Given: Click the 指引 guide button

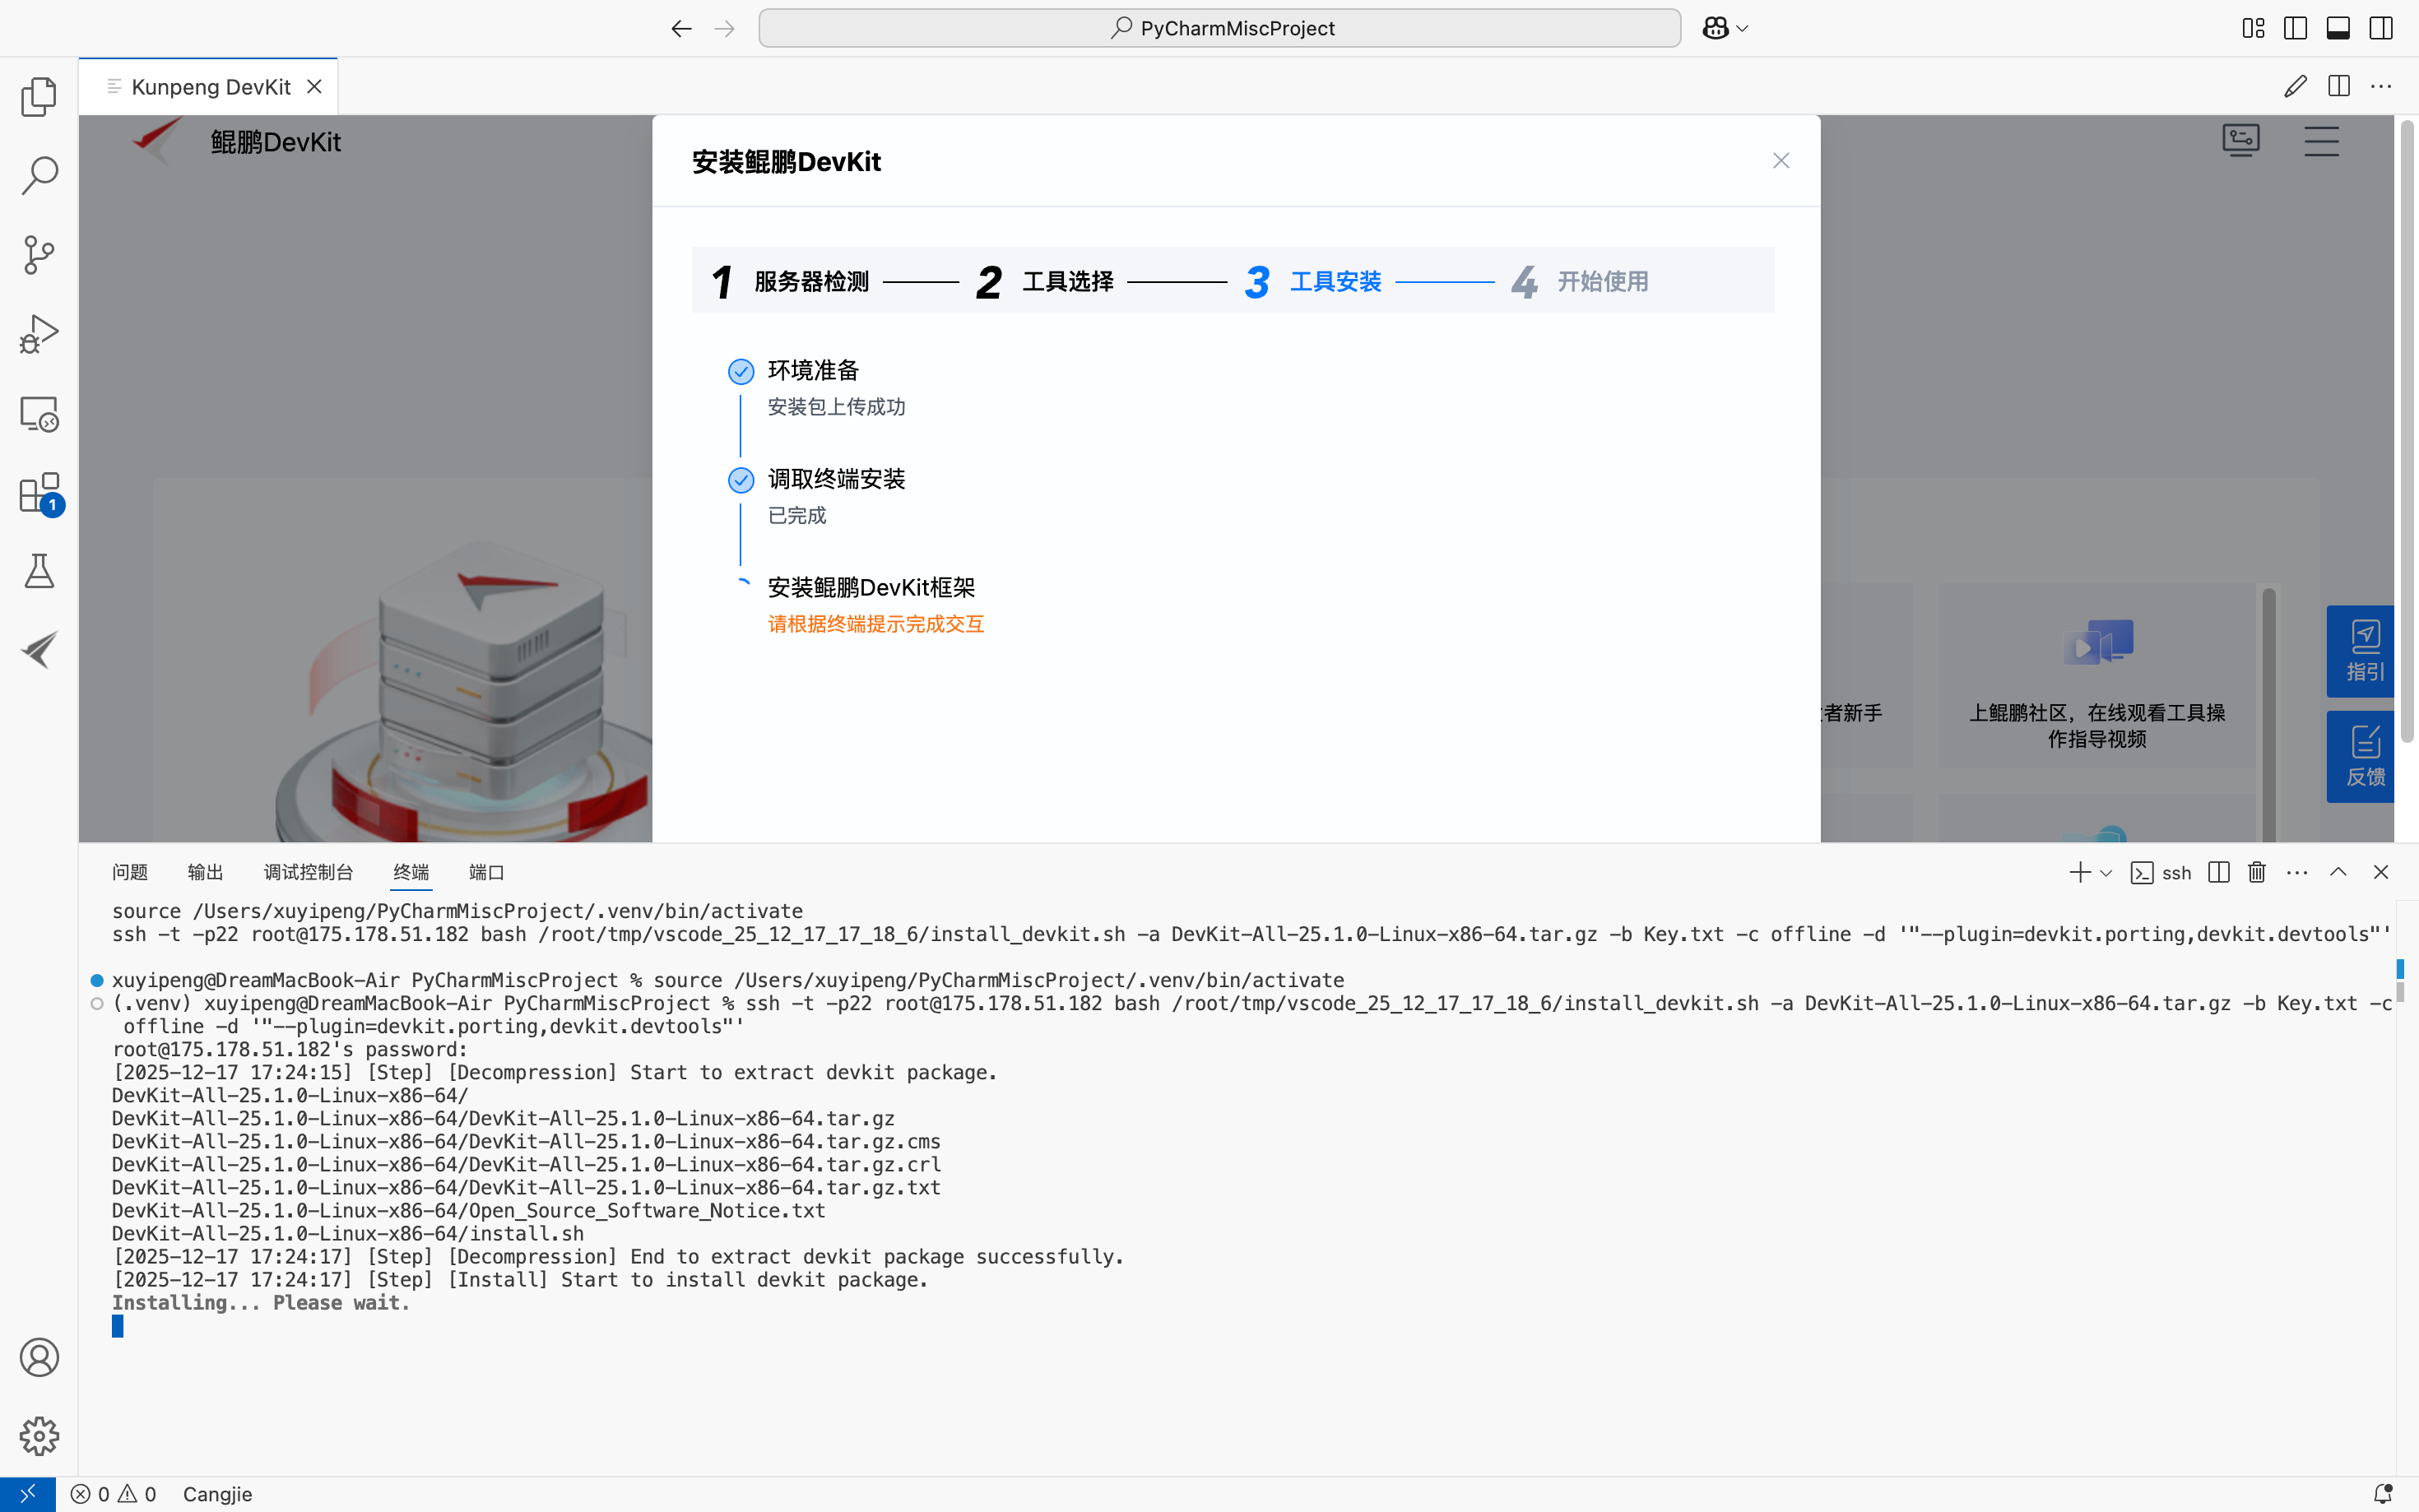Looking at the screenshot, I should tap(2363, 651).
